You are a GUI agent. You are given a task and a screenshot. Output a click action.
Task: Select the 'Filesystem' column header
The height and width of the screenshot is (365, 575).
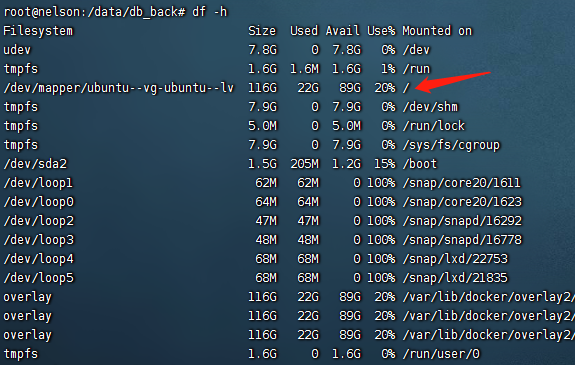(38, 31)
